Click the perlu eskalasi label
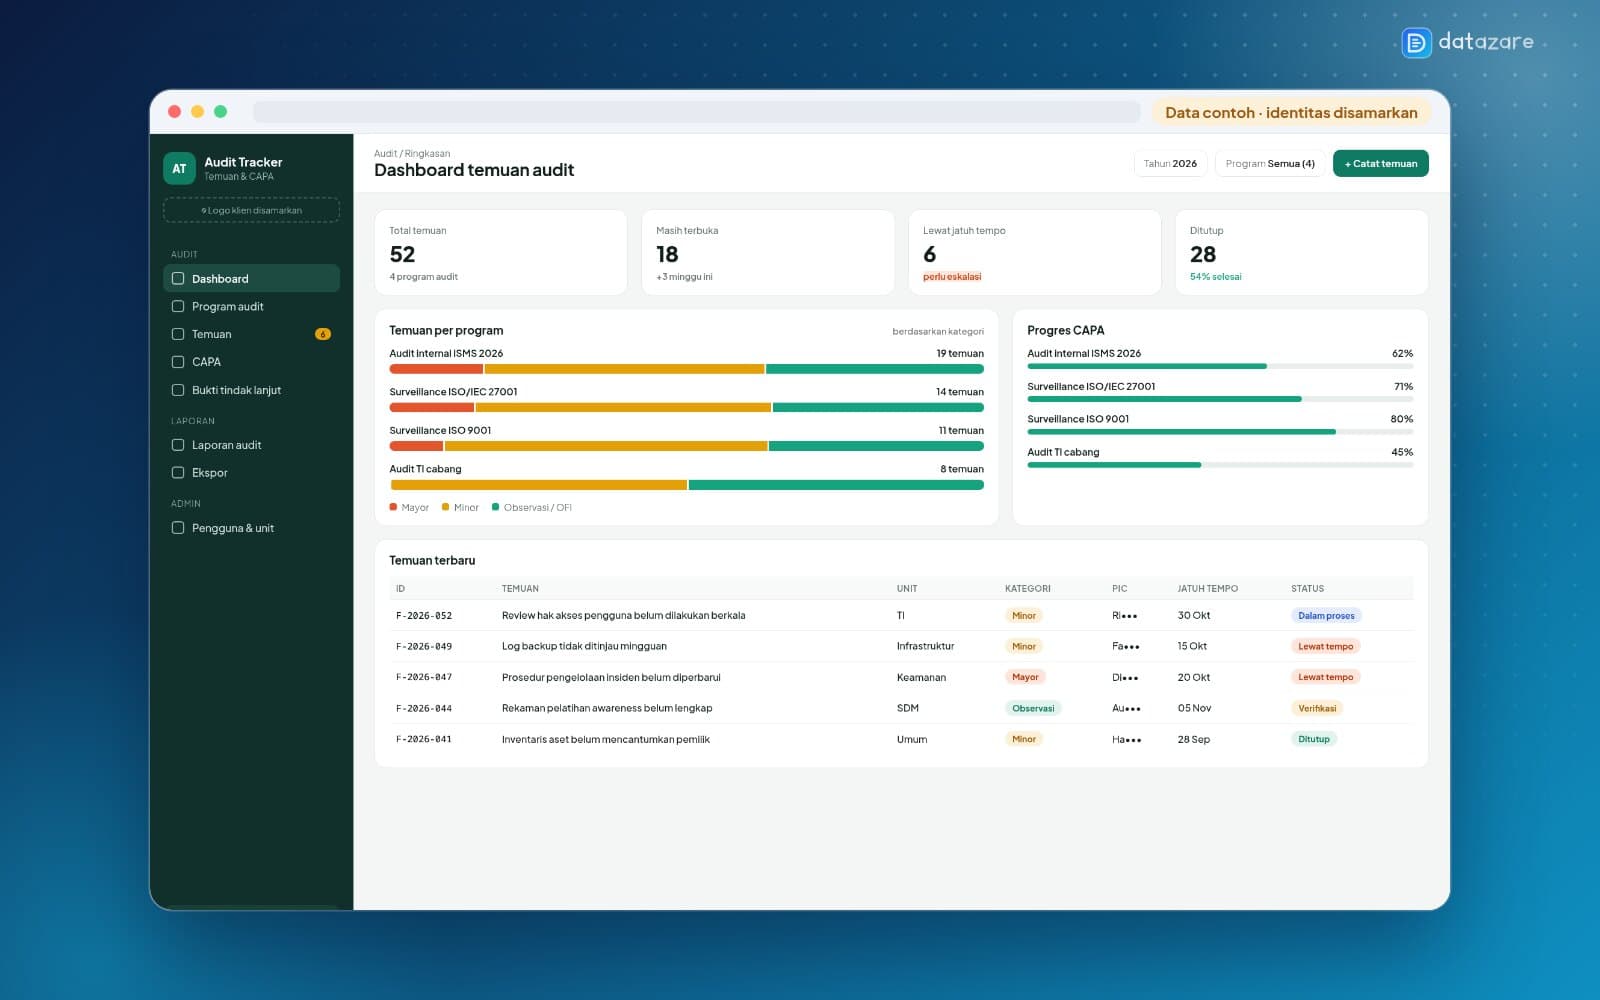1600x1000 pixels. 952,277
